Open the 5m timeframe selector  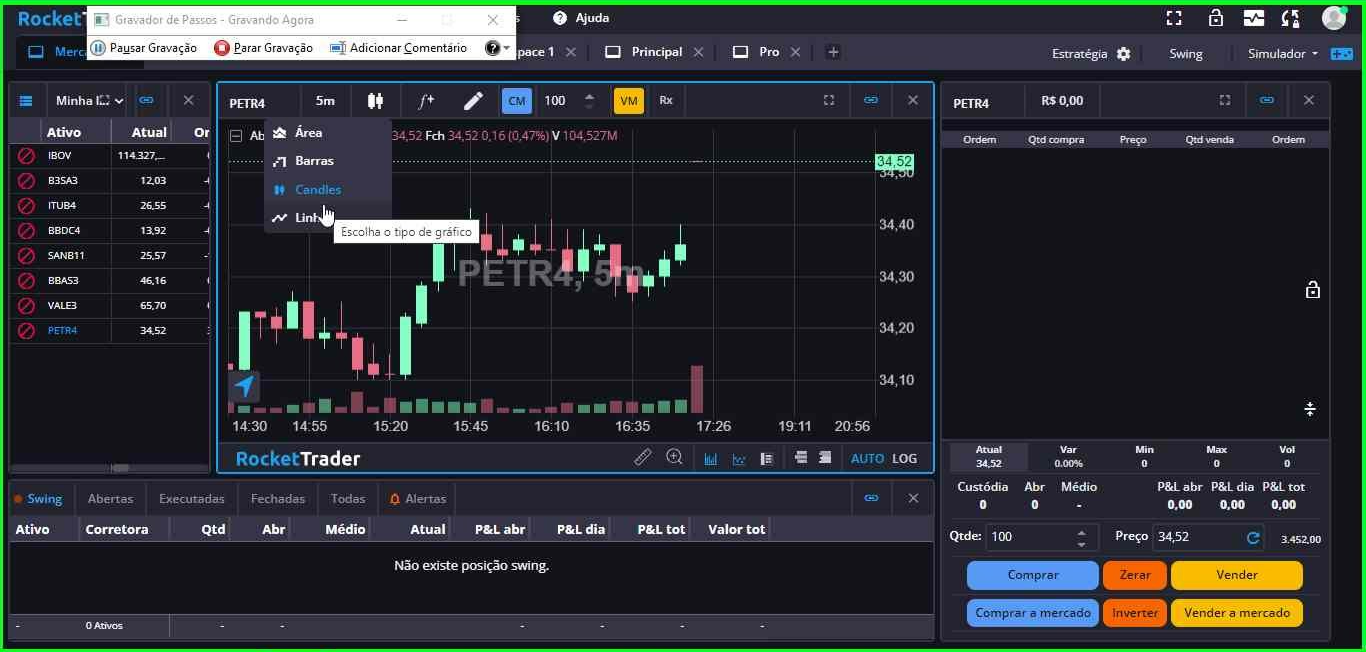[x=325, y=101]
